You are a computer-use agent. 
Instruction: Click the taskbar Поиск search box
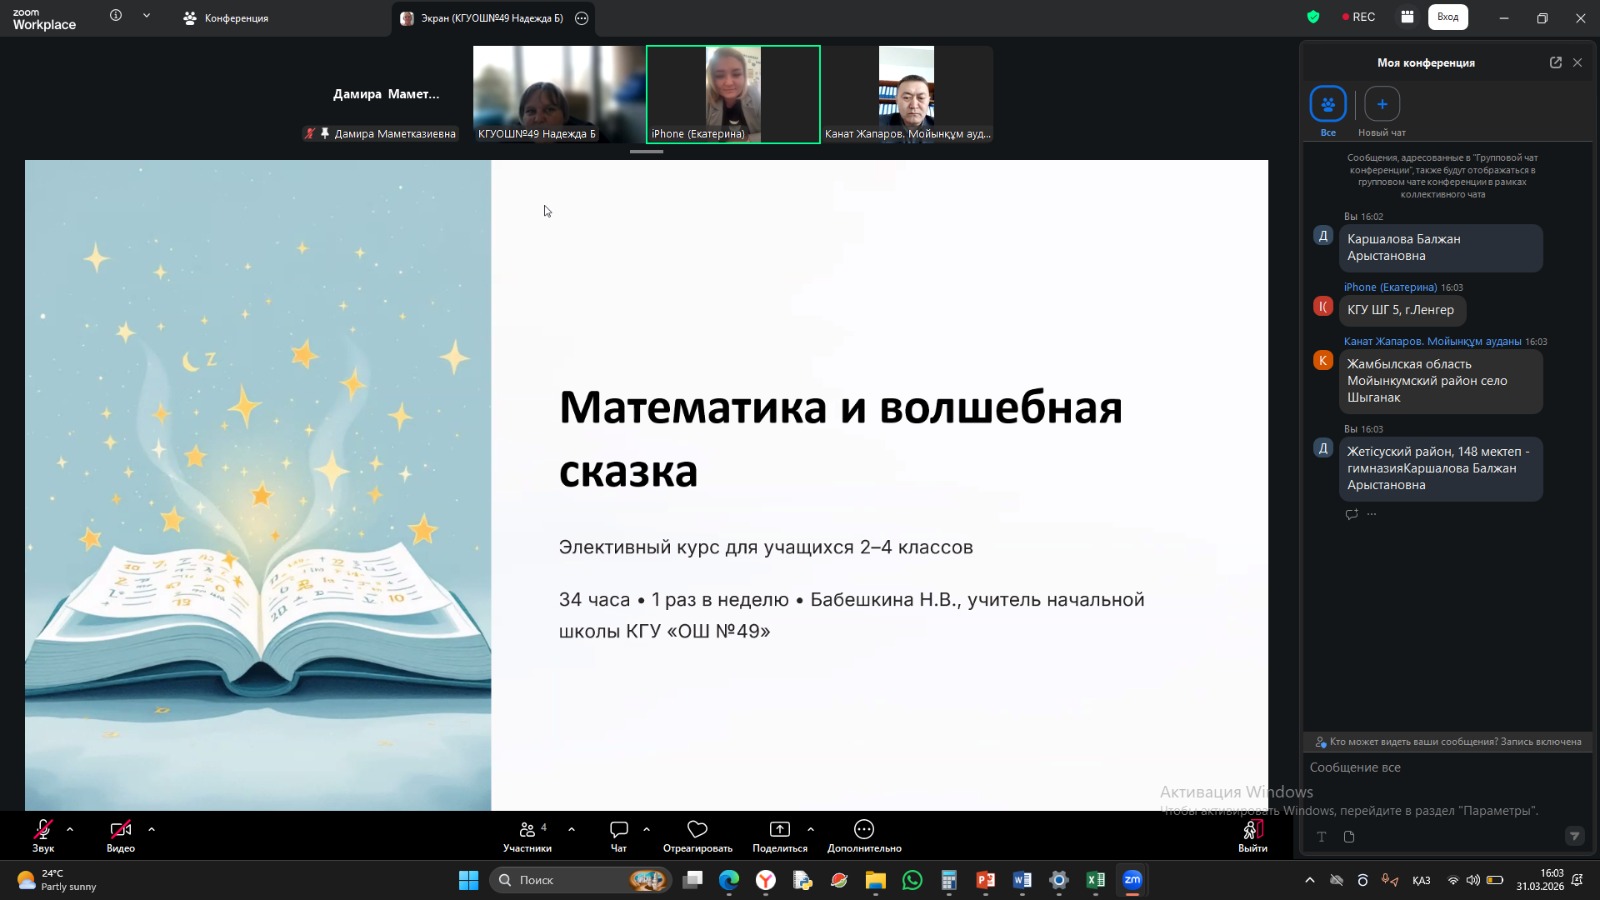[x=582, y=880]
